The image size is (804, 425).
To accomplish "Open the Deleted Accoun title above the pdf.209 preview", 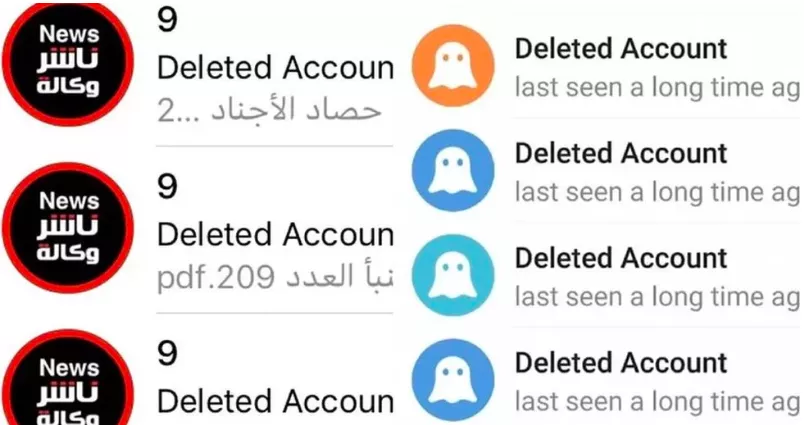I will [275, 234].
